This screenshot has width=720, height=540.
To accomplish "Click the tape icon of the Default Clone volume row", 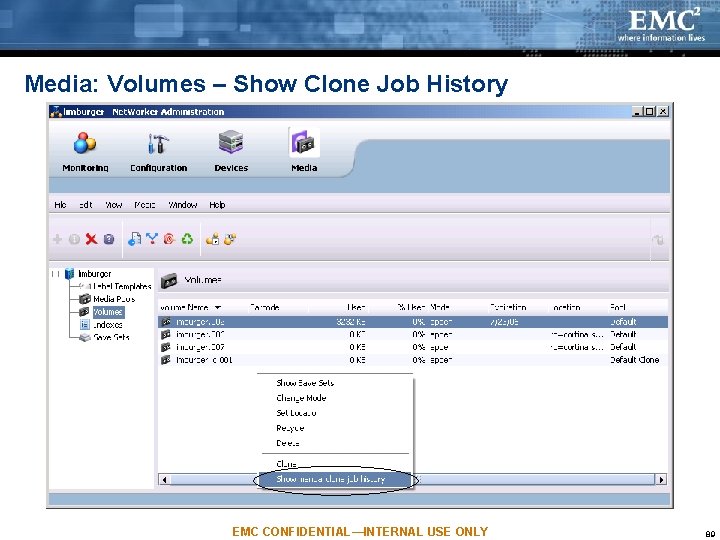I will (166, 360).
